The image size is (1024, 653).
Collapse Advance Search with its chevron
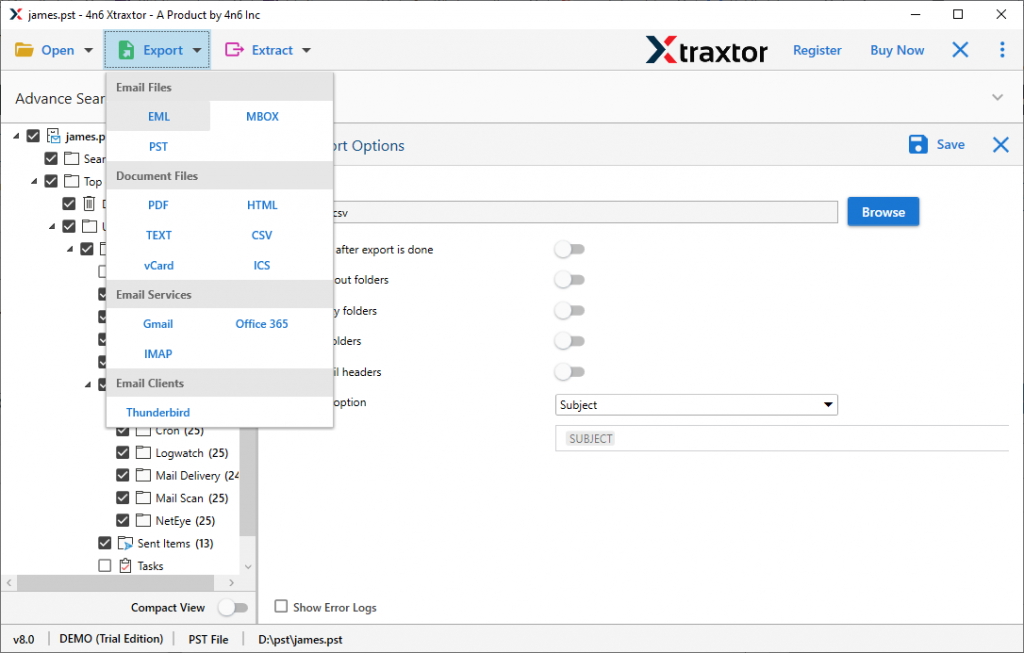click(x=997, y=98)
